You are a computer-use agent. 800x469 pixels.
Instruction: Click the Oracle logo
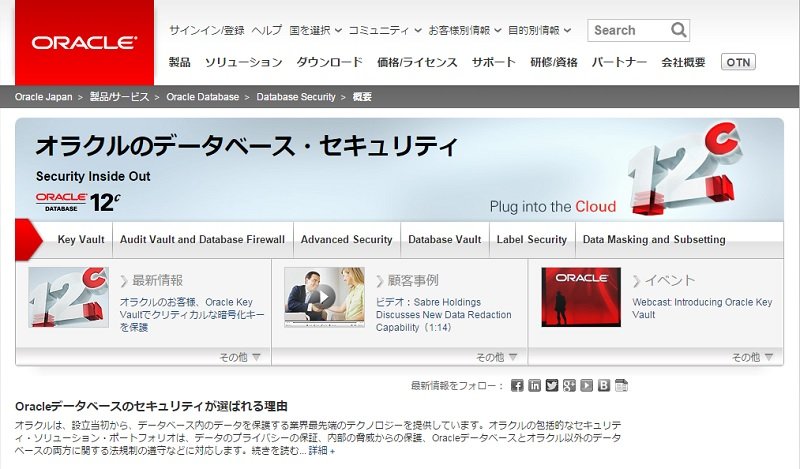click(84, 42)
